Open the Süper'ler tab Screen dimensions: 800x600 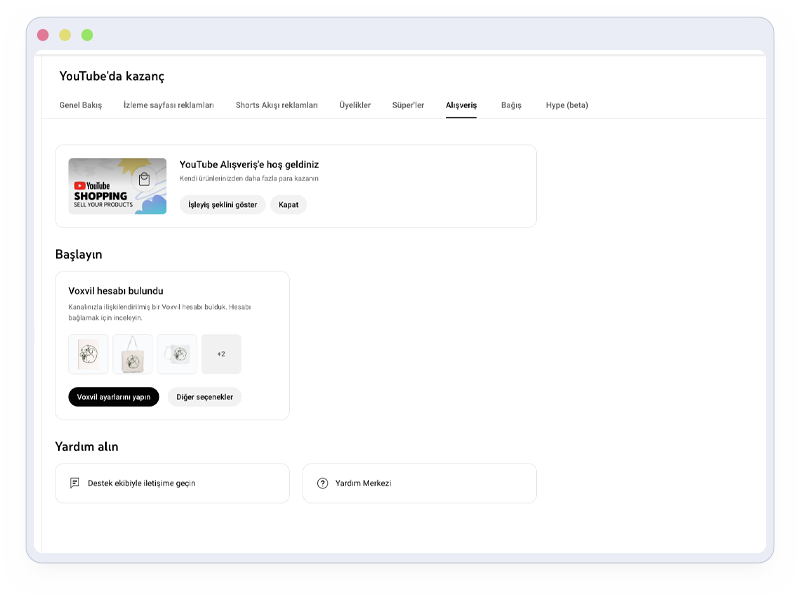[408, 105]
